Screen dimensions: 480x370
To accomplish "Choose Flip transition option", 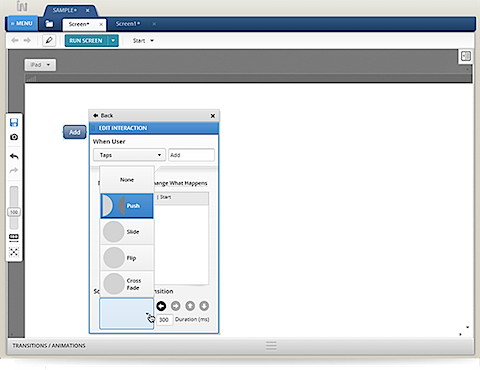I will pyautogui.click(x=127, y=258).
